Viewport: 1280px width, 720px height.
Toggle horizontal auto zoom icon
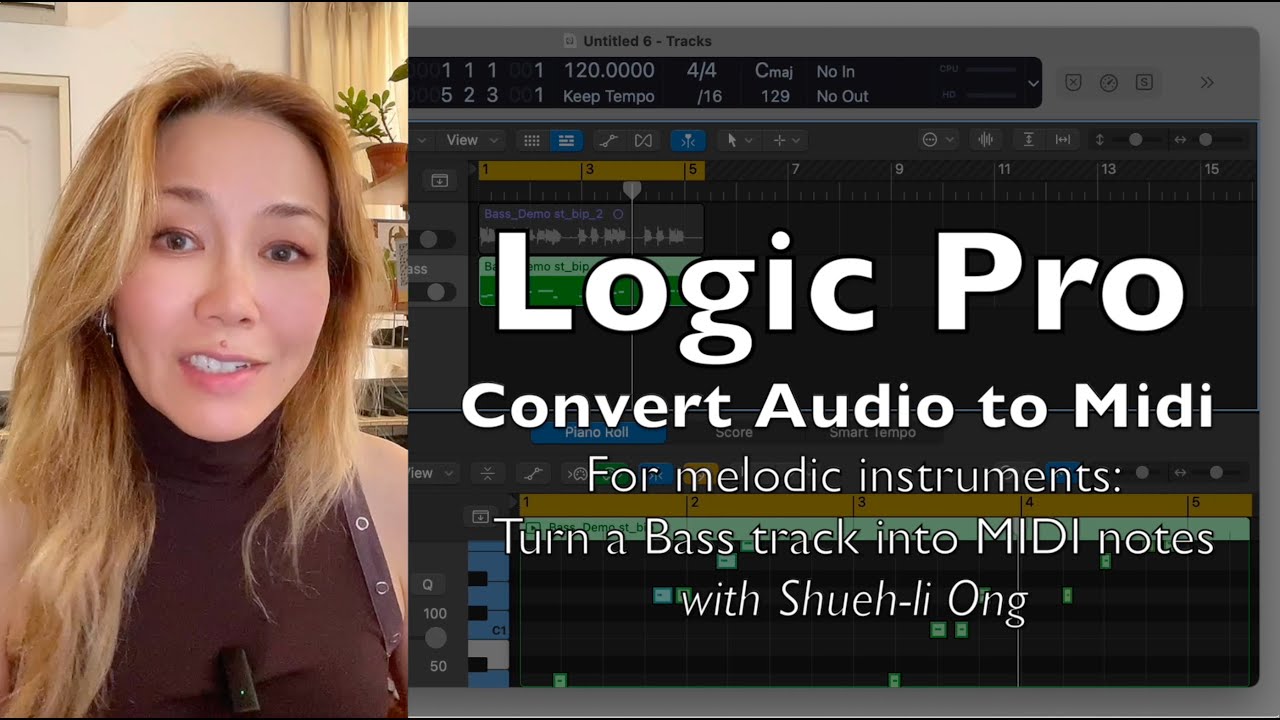[x=1063, y=140]
